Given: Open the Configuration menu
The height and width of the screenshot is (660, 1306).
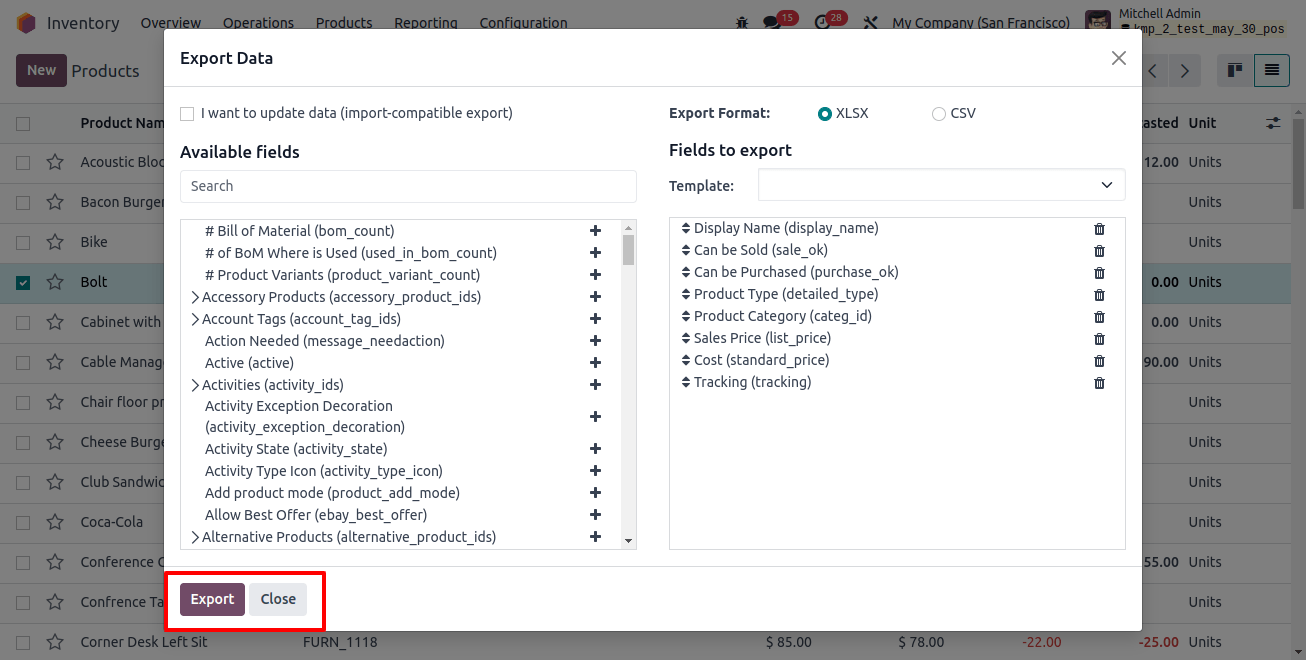Looking at the screenshot, I should pos(523,22).
